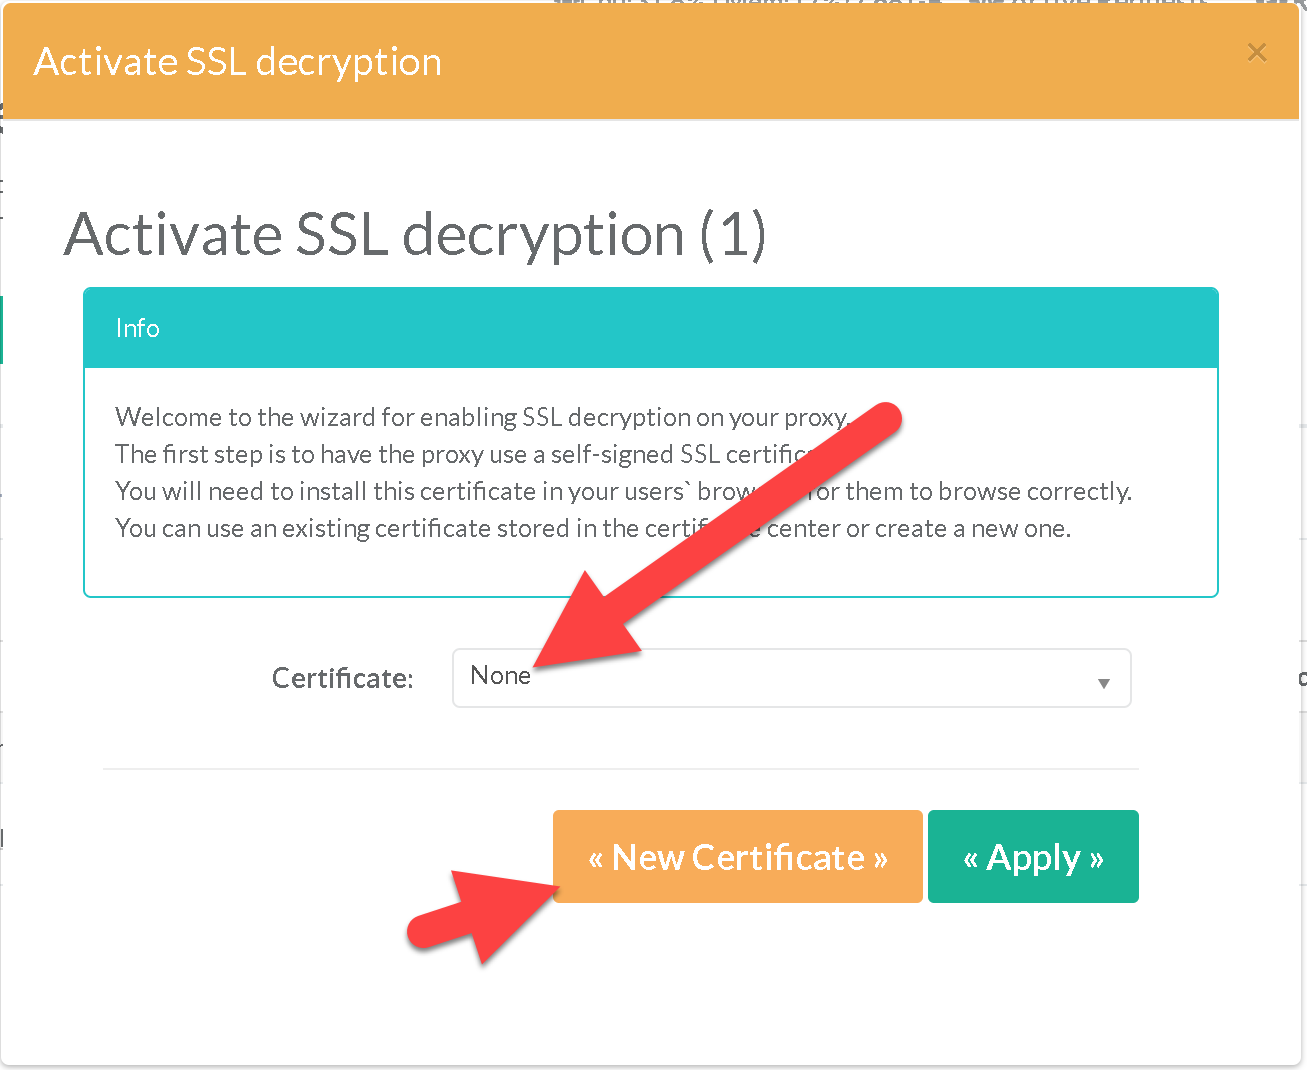Open the Certificate dropdown list
The width and height of the screenshot is (1307, 1070).
pos(790,678)
